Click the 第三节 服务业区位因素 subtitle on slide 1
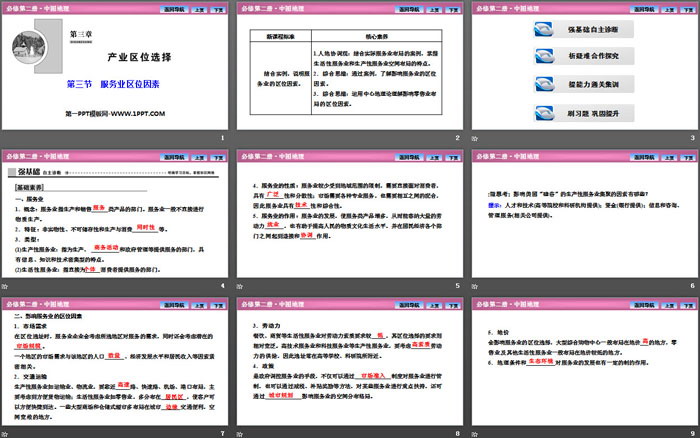 113,84
